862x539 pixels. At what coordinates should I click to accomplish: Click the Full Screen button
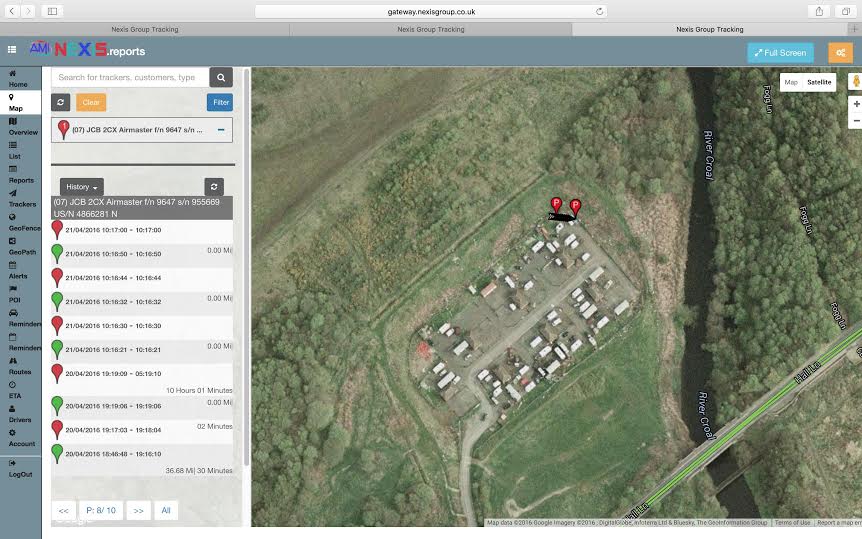click(x=780, y=53)
